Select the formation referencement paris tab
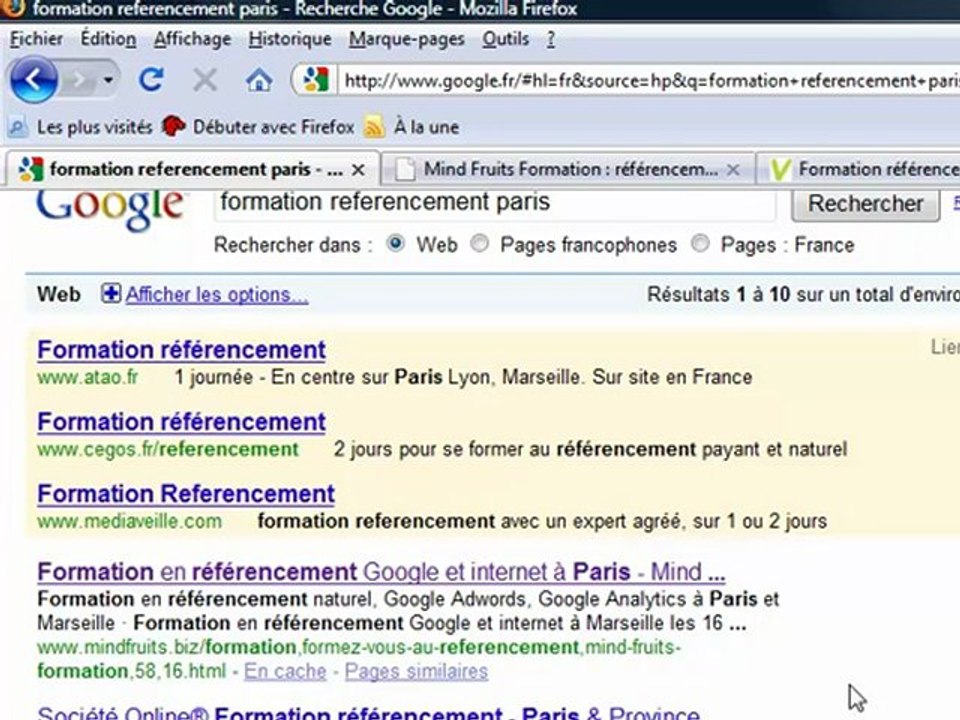This screenshot has width=960, height=720. pos(193,170)
